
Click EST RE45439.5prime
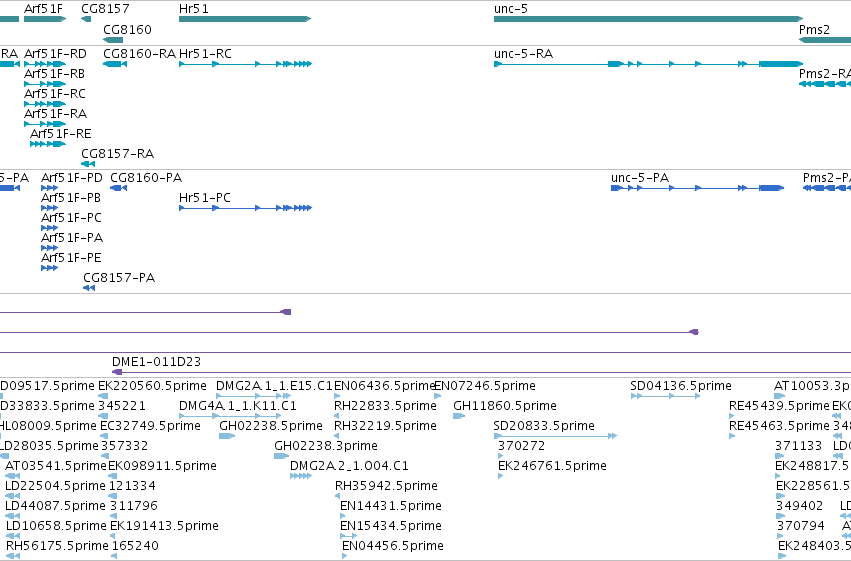tap(779, 406)
